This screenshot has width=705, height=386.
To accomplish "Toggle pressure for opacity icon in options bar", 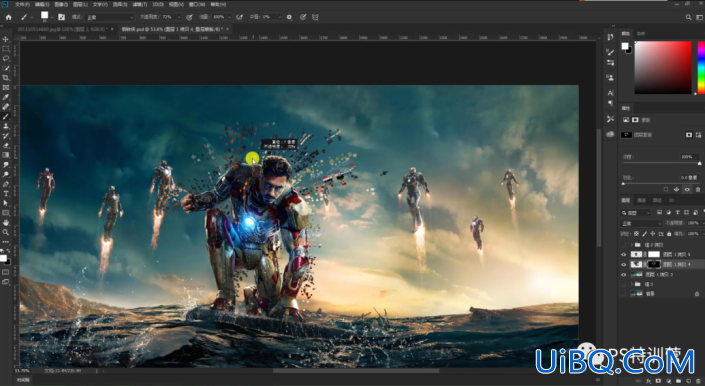I will 189,17.
